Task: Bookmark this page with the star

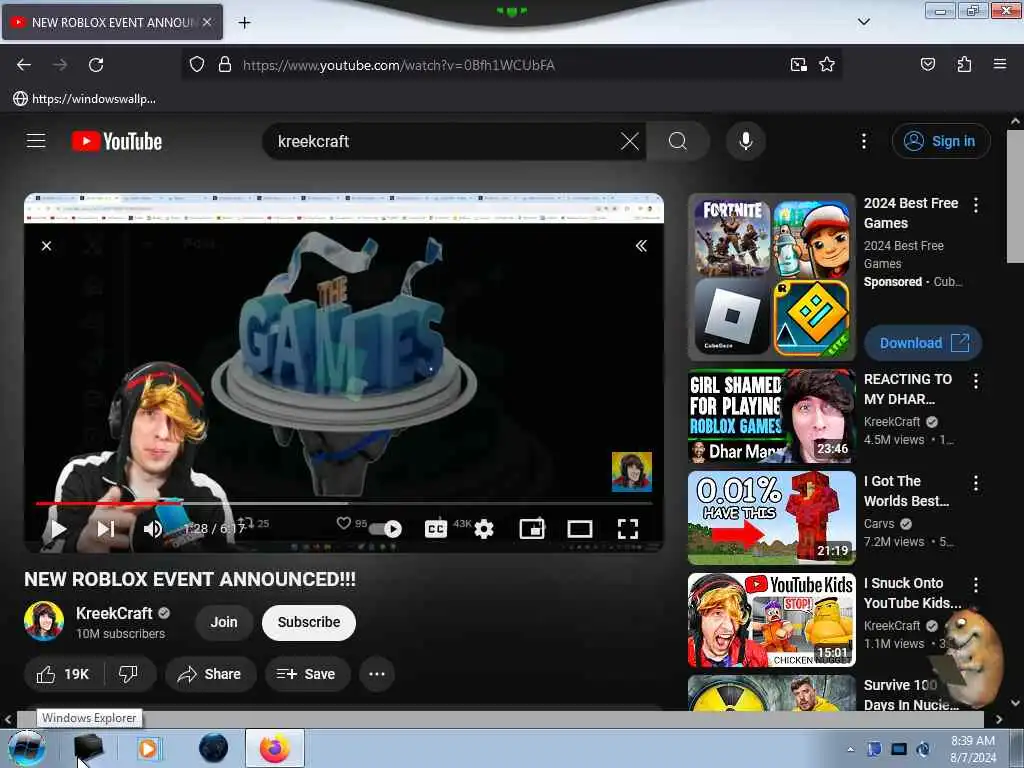Action: [x=827, y=65]
